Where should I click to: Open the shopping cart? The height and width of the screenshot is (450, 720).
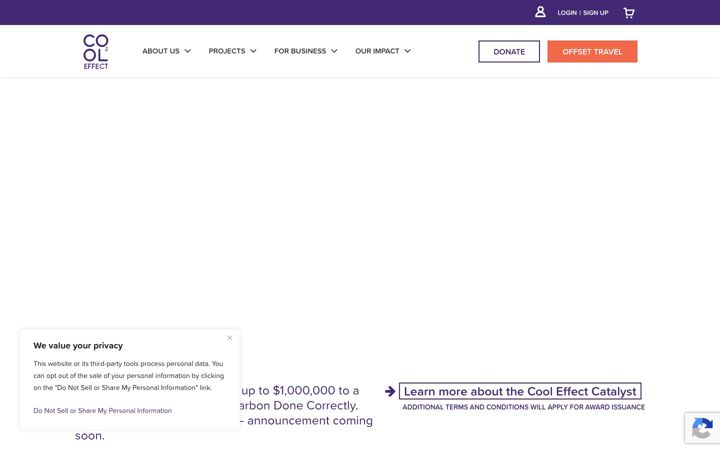[629, 13]
